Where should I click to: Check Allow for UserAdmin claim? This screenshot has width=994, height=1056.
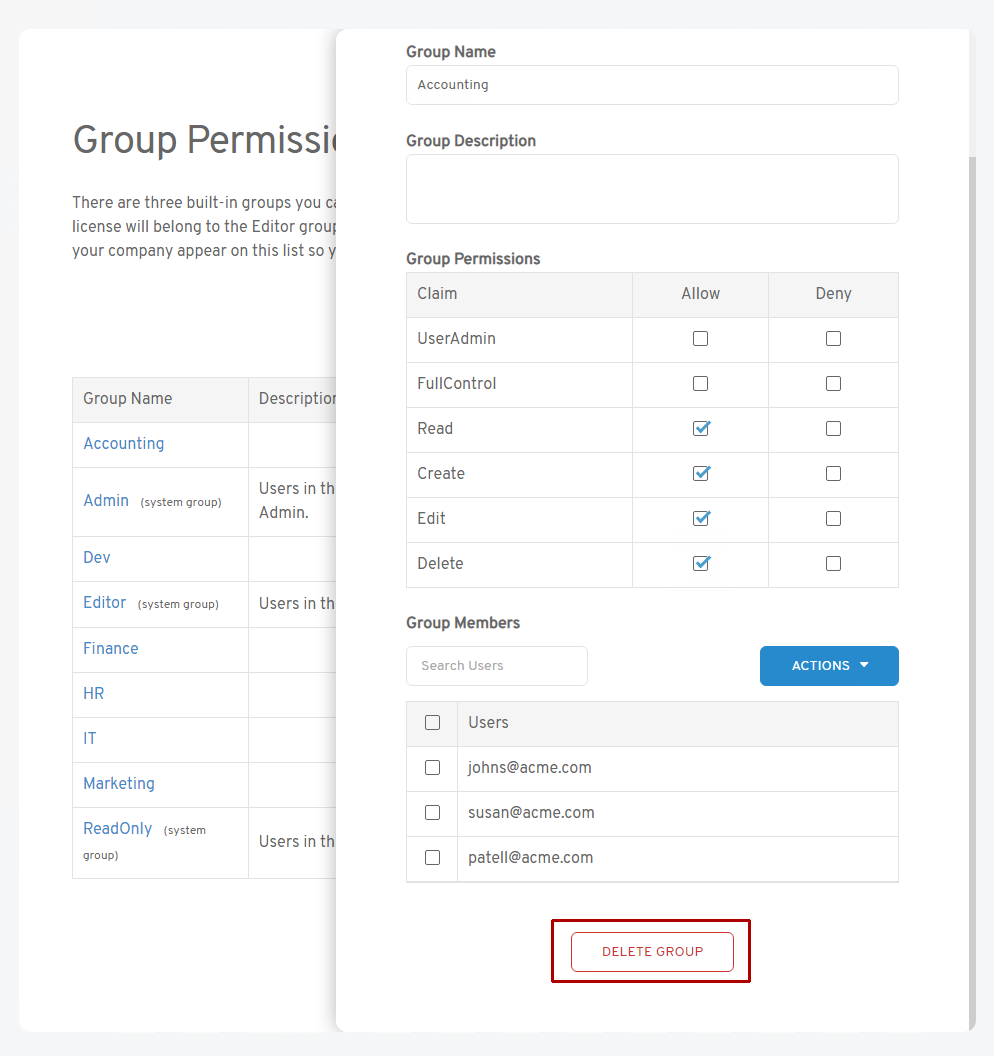click(x=700, y=339)
